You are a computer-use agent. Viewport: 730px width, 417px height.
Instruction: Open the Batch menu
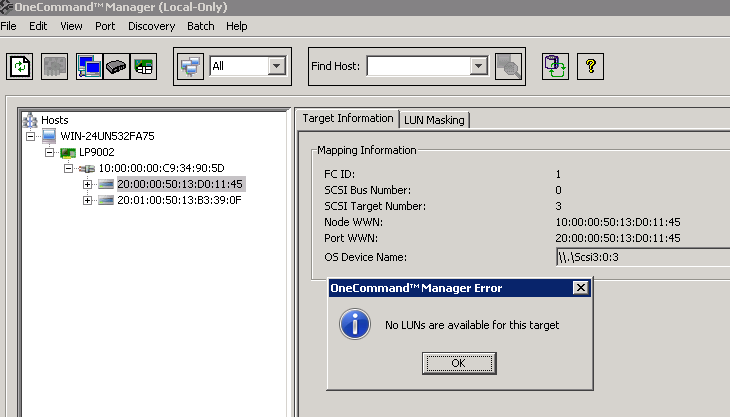(201, 26)
